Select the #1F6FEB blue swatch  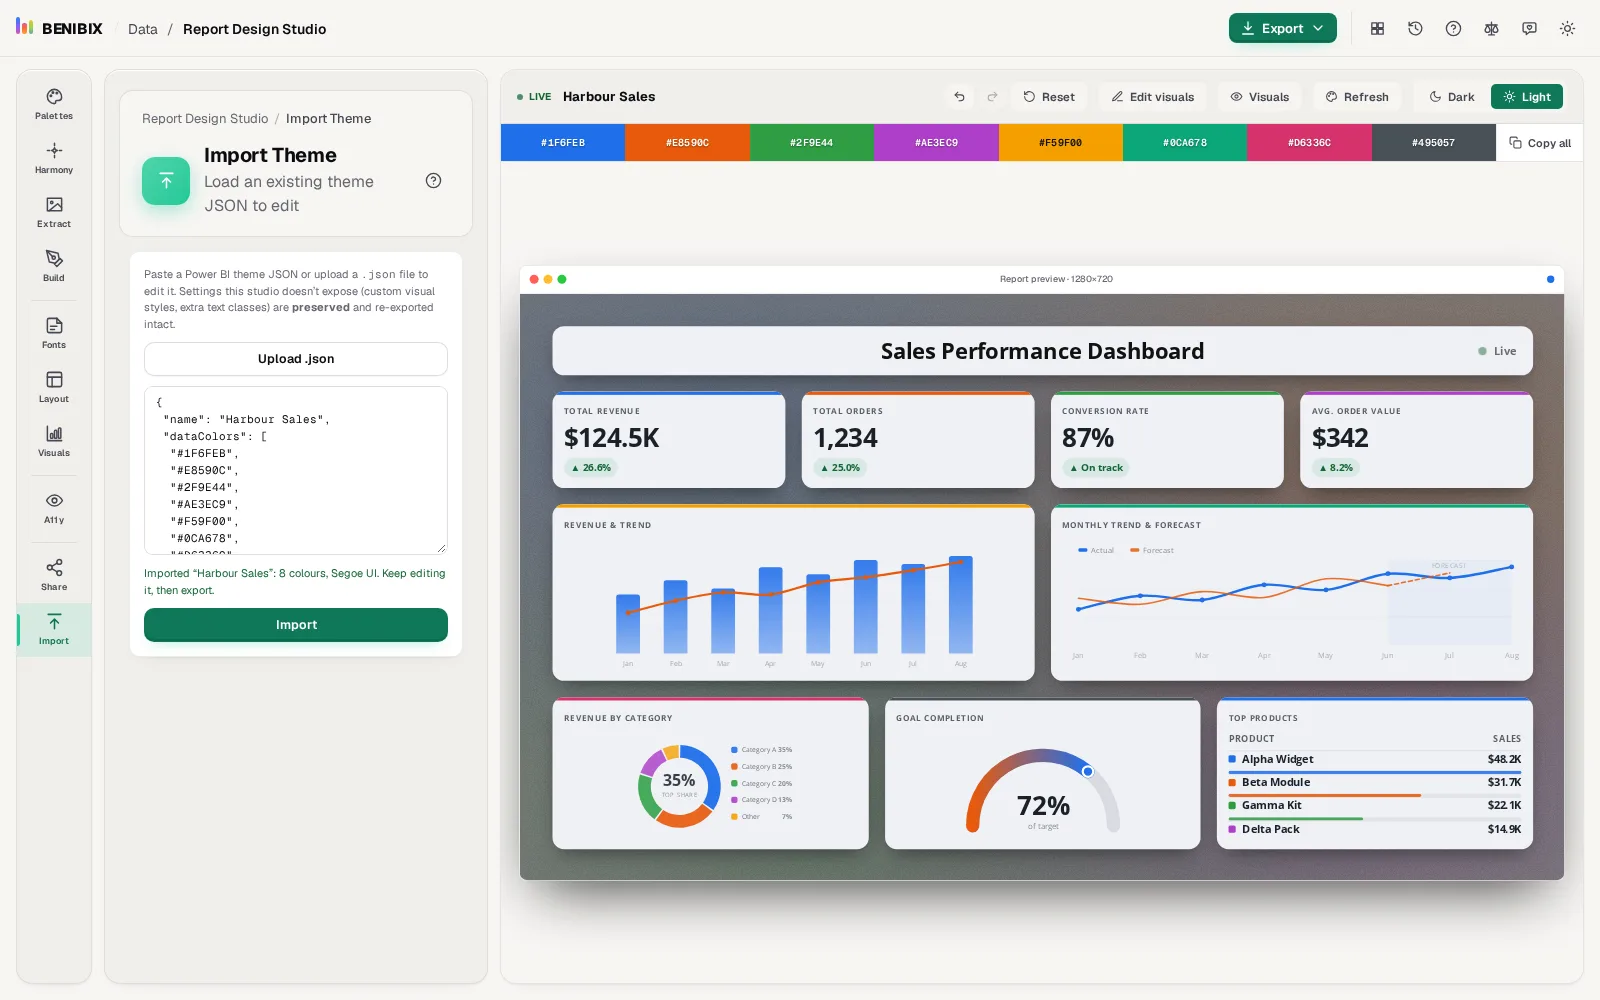click(563, 143)
